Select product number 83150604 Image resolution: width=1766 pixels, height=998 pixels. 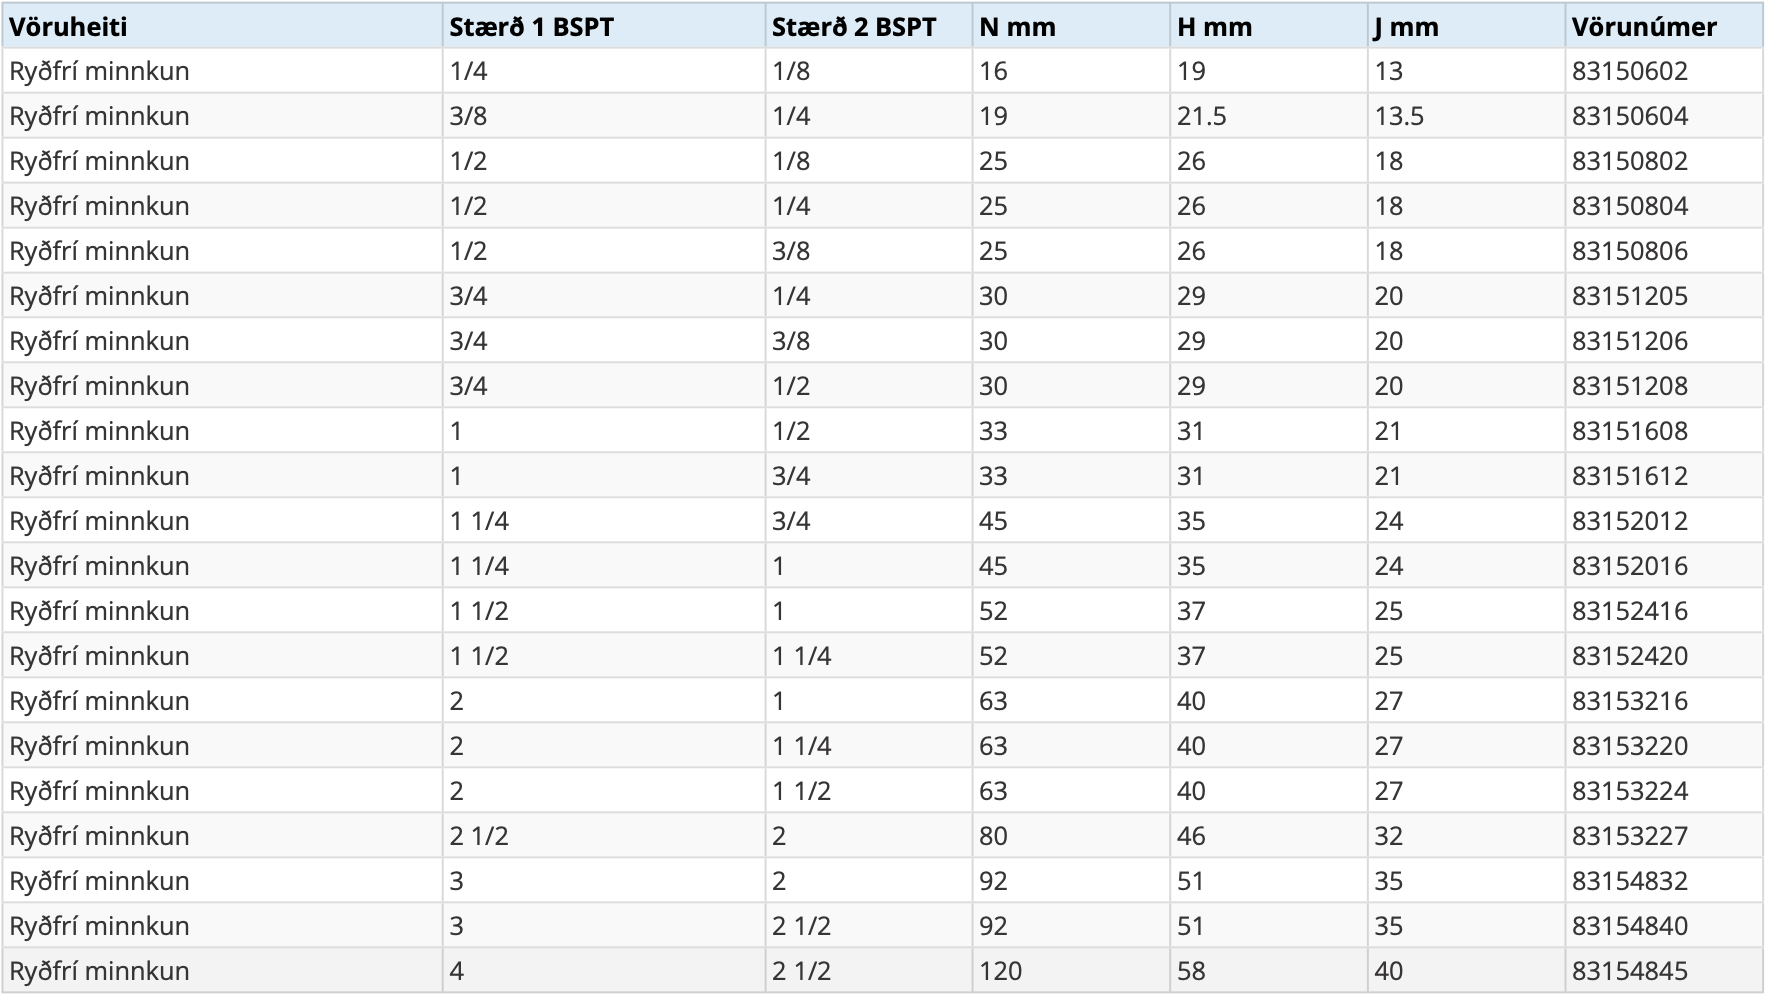coord(1629,116)
